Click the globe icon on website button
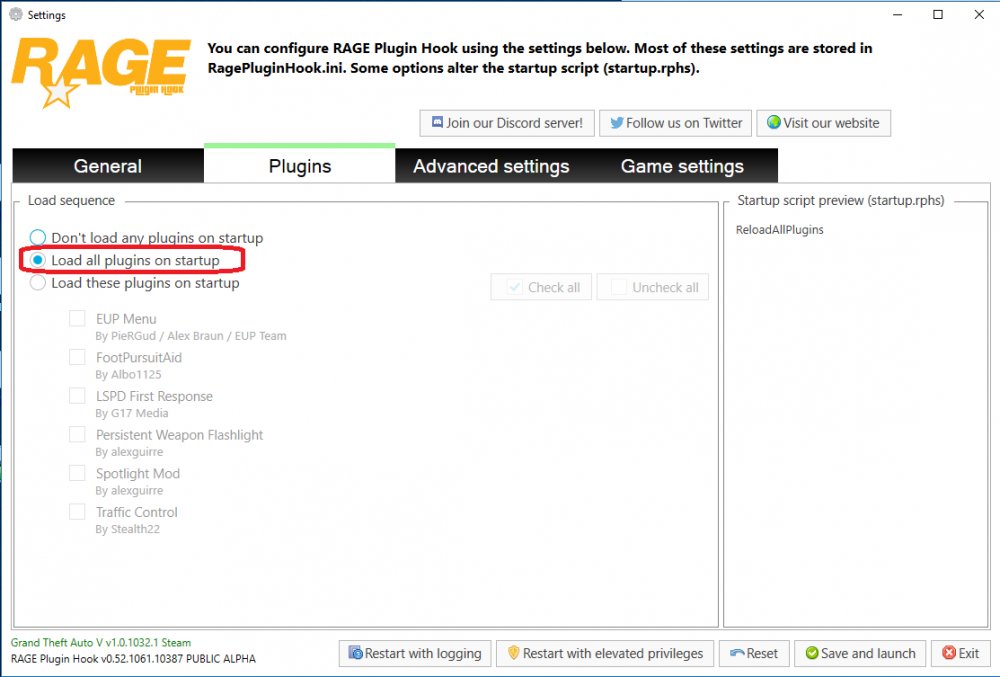The width and height of the screenshot is (1000, 677). pyautogui.click(x=774, y=122)
